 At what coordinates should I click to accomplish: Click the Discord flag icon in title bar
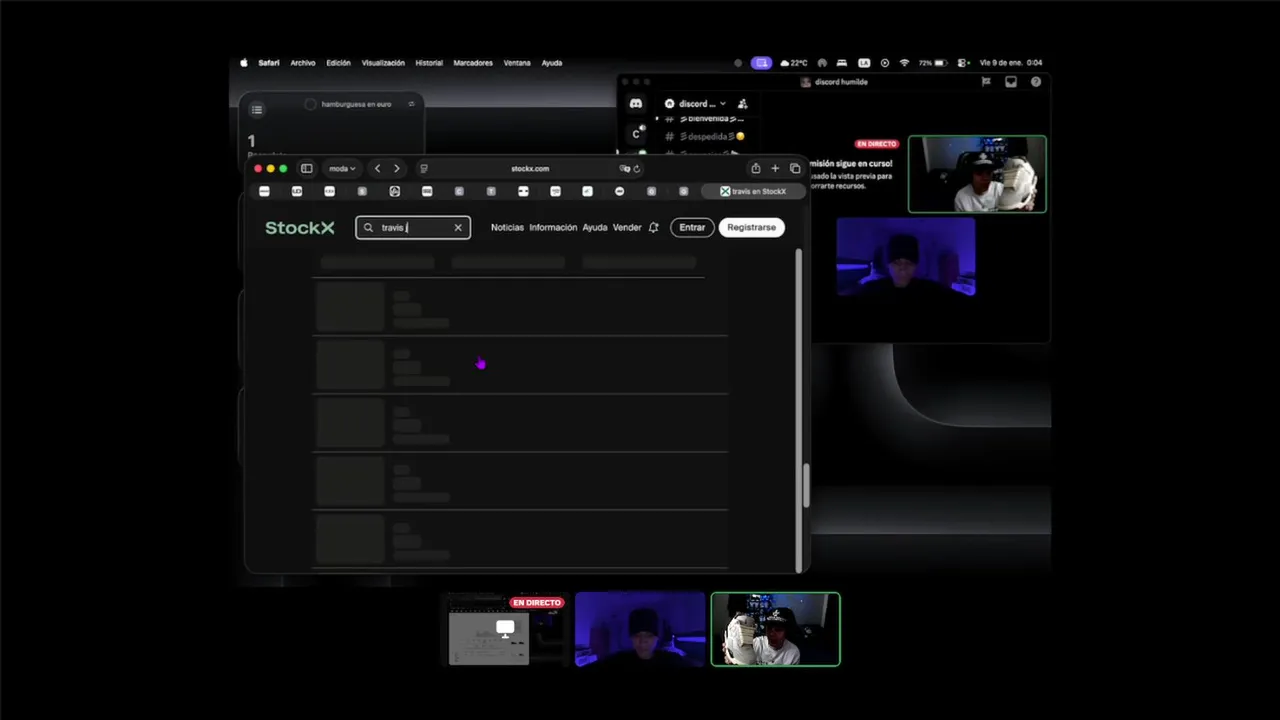click(986, 82)
